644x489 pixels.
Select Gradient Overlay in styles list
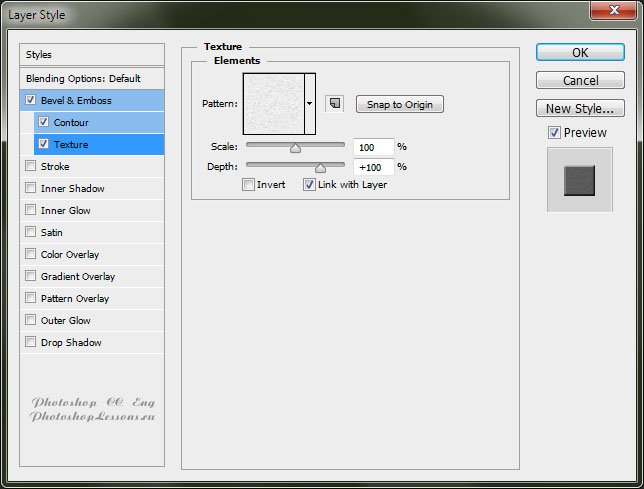[77, 276]
